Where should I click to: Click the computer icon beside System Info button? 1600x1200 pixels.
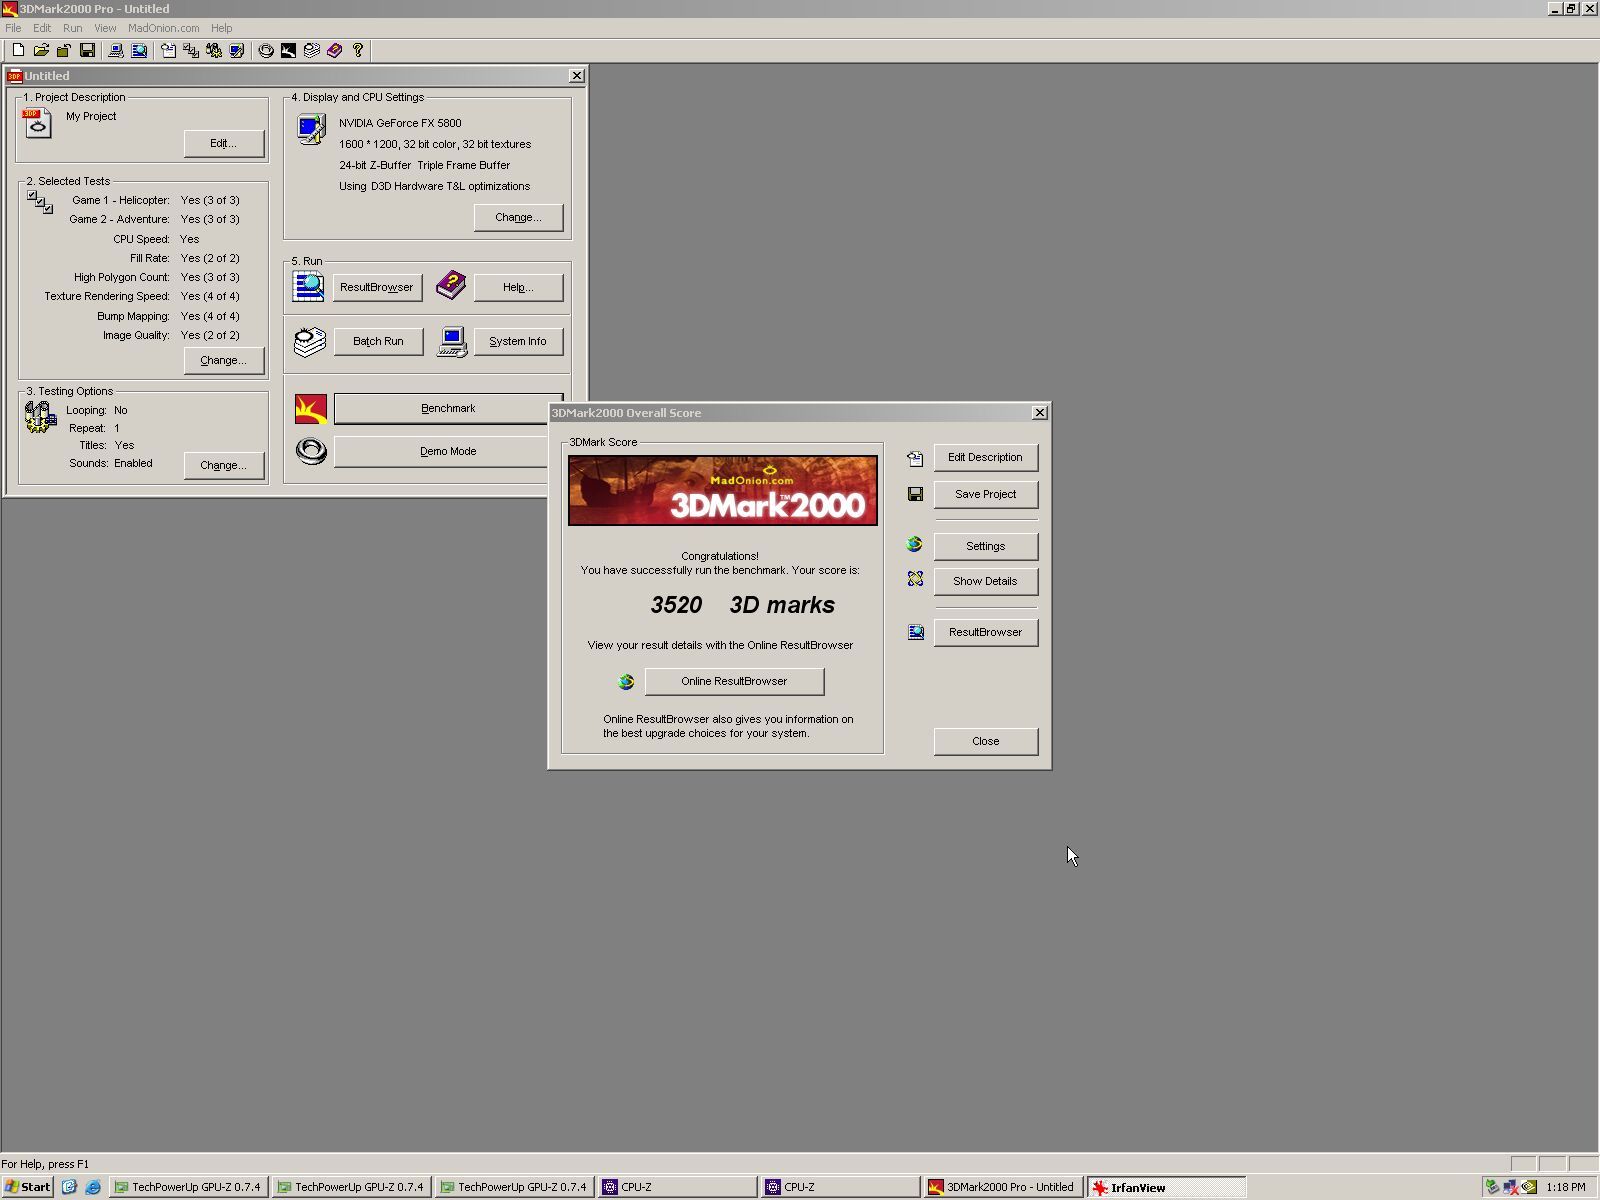pyautogui.click(x=452, y=342)
